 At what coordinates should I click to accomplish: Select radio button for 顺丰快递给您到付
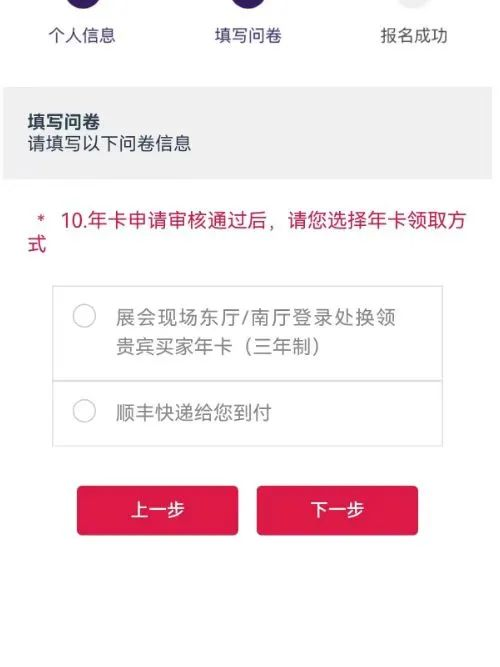[84, 411]
